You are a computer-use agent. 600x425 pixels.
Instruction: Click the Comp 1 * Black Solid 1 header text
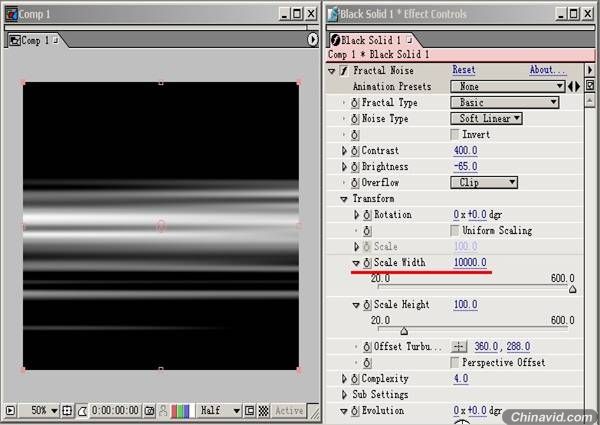378,55
